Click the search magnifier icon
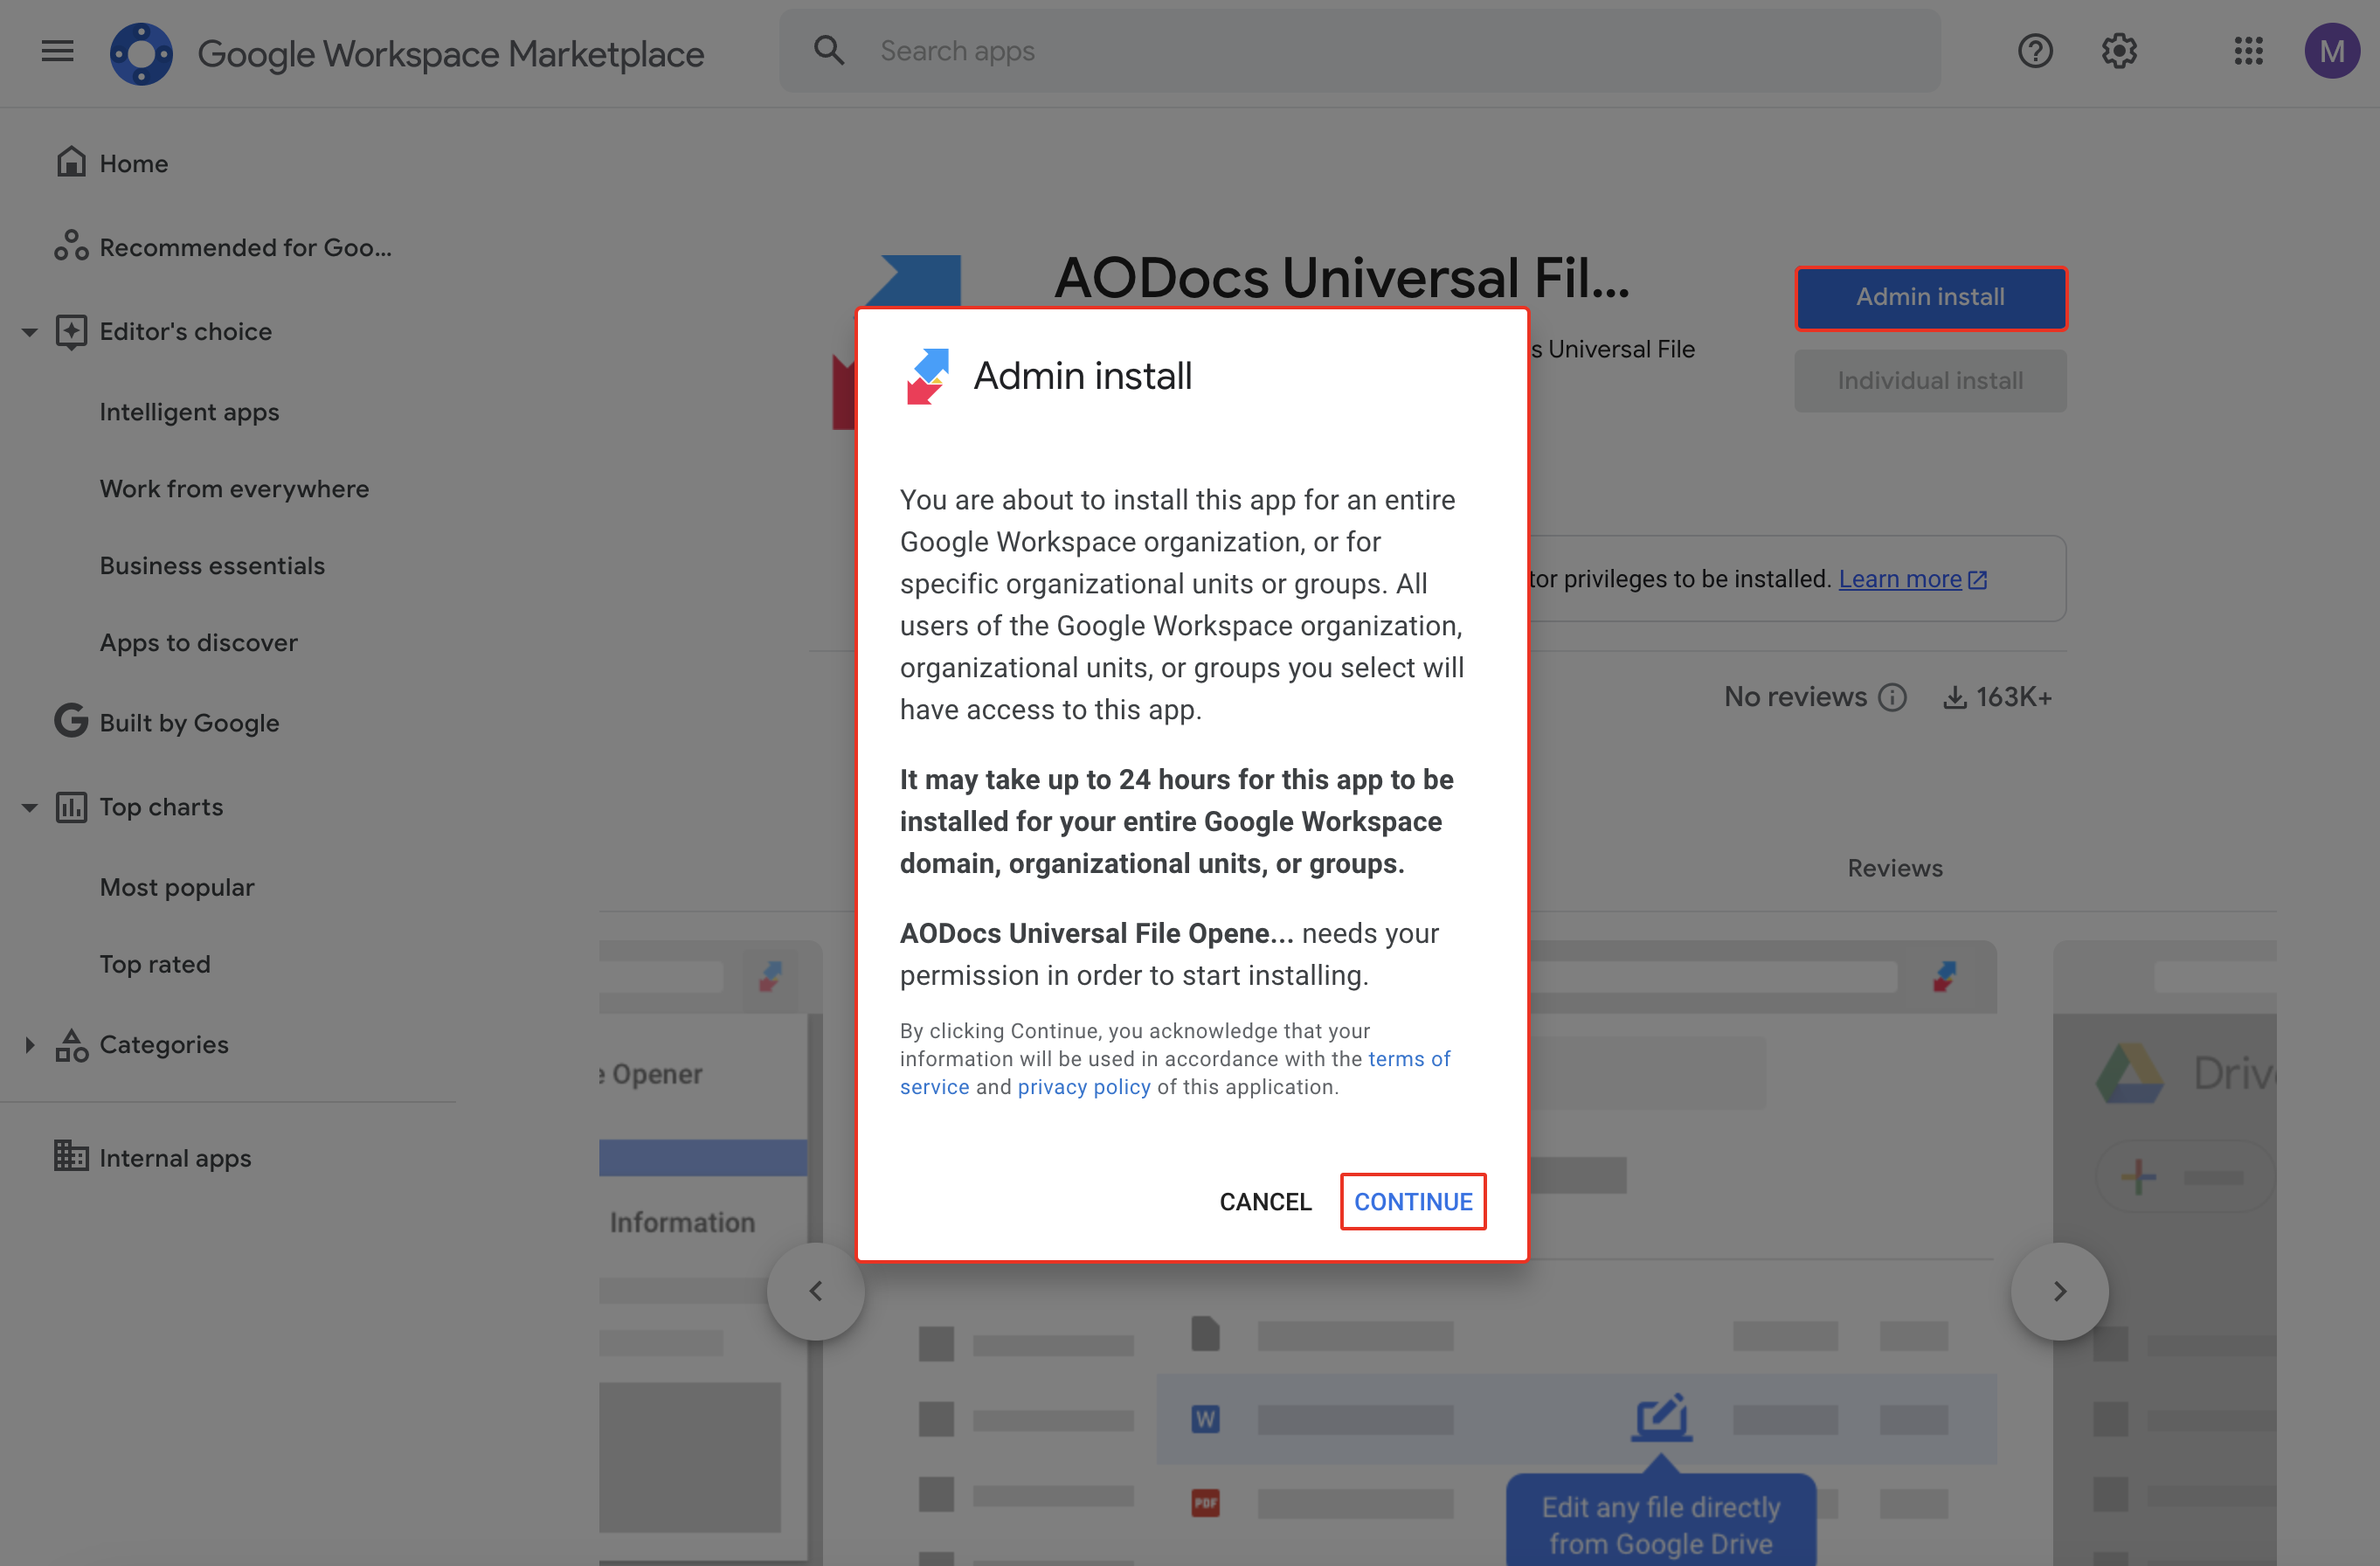 click(829, 50)
